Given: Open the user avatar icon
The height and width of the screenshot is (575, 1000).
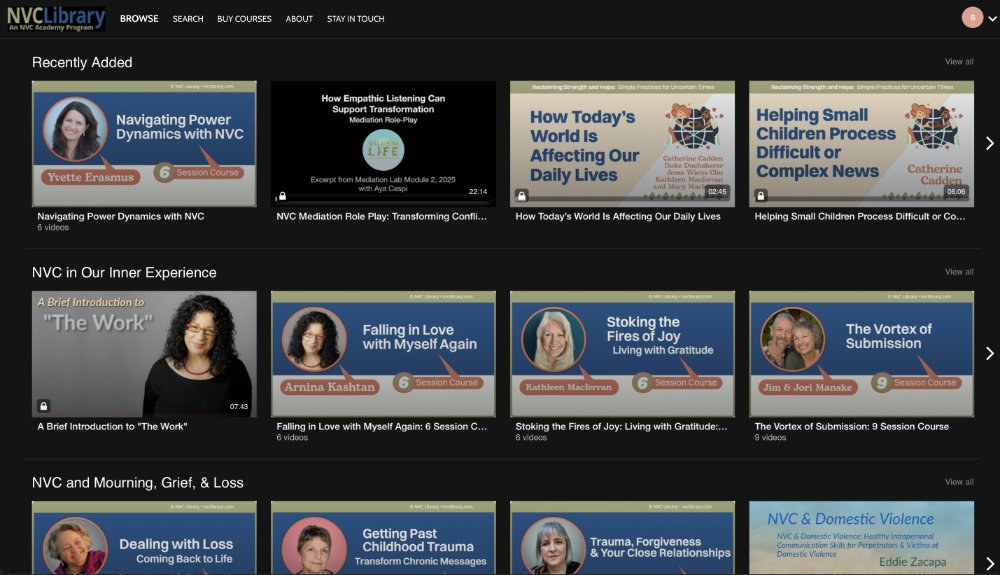Looking at the screenshot, I should pyautogui.click(x=972, y=17).
